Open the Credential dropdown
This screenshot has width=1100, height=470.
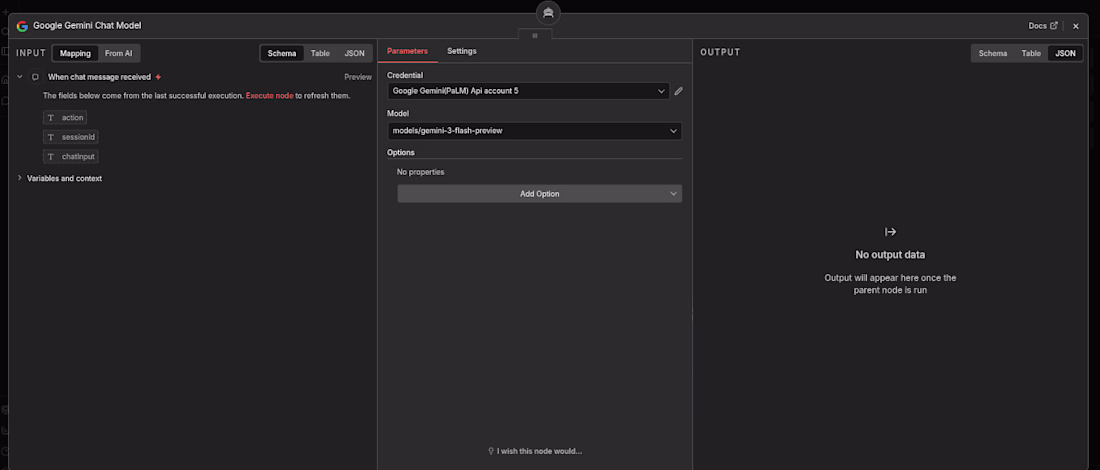coord(528,91)
